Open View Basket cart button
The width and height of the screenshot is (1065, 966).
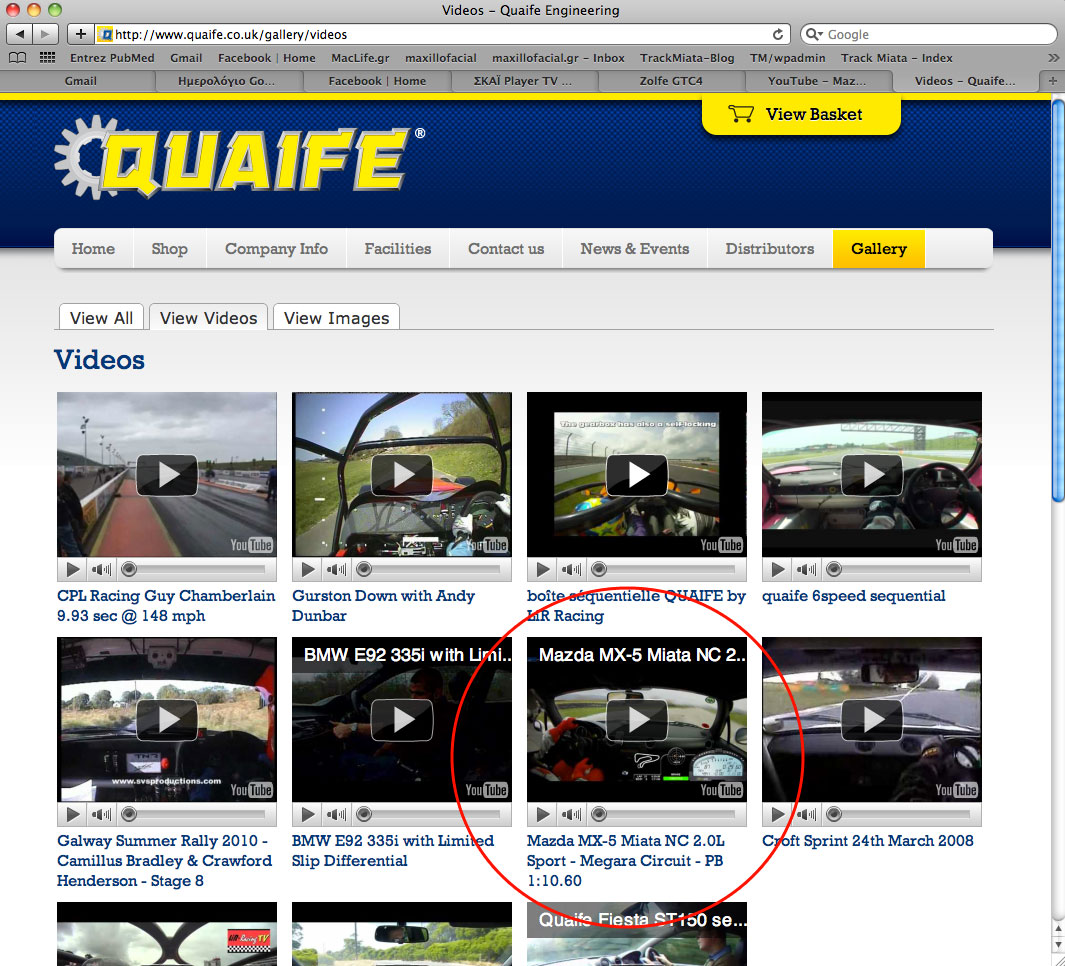tap(801, 114)
